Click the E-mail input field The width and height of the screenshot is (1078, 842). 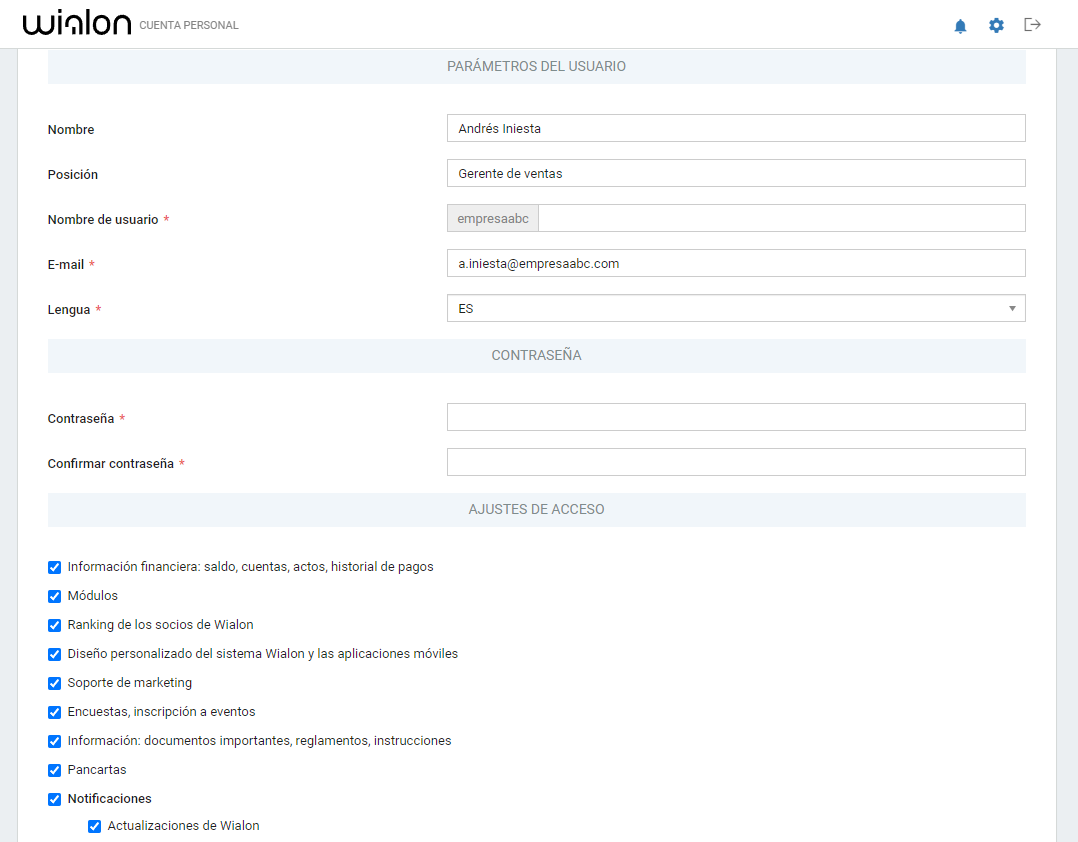[x=735, y=263]
